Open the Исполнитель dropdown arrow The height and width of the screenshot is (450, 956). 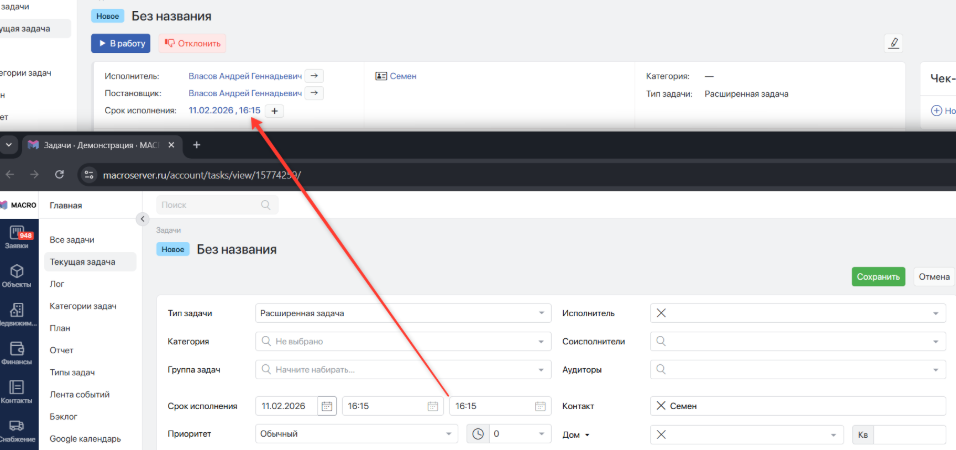click(x=935, y=313)
